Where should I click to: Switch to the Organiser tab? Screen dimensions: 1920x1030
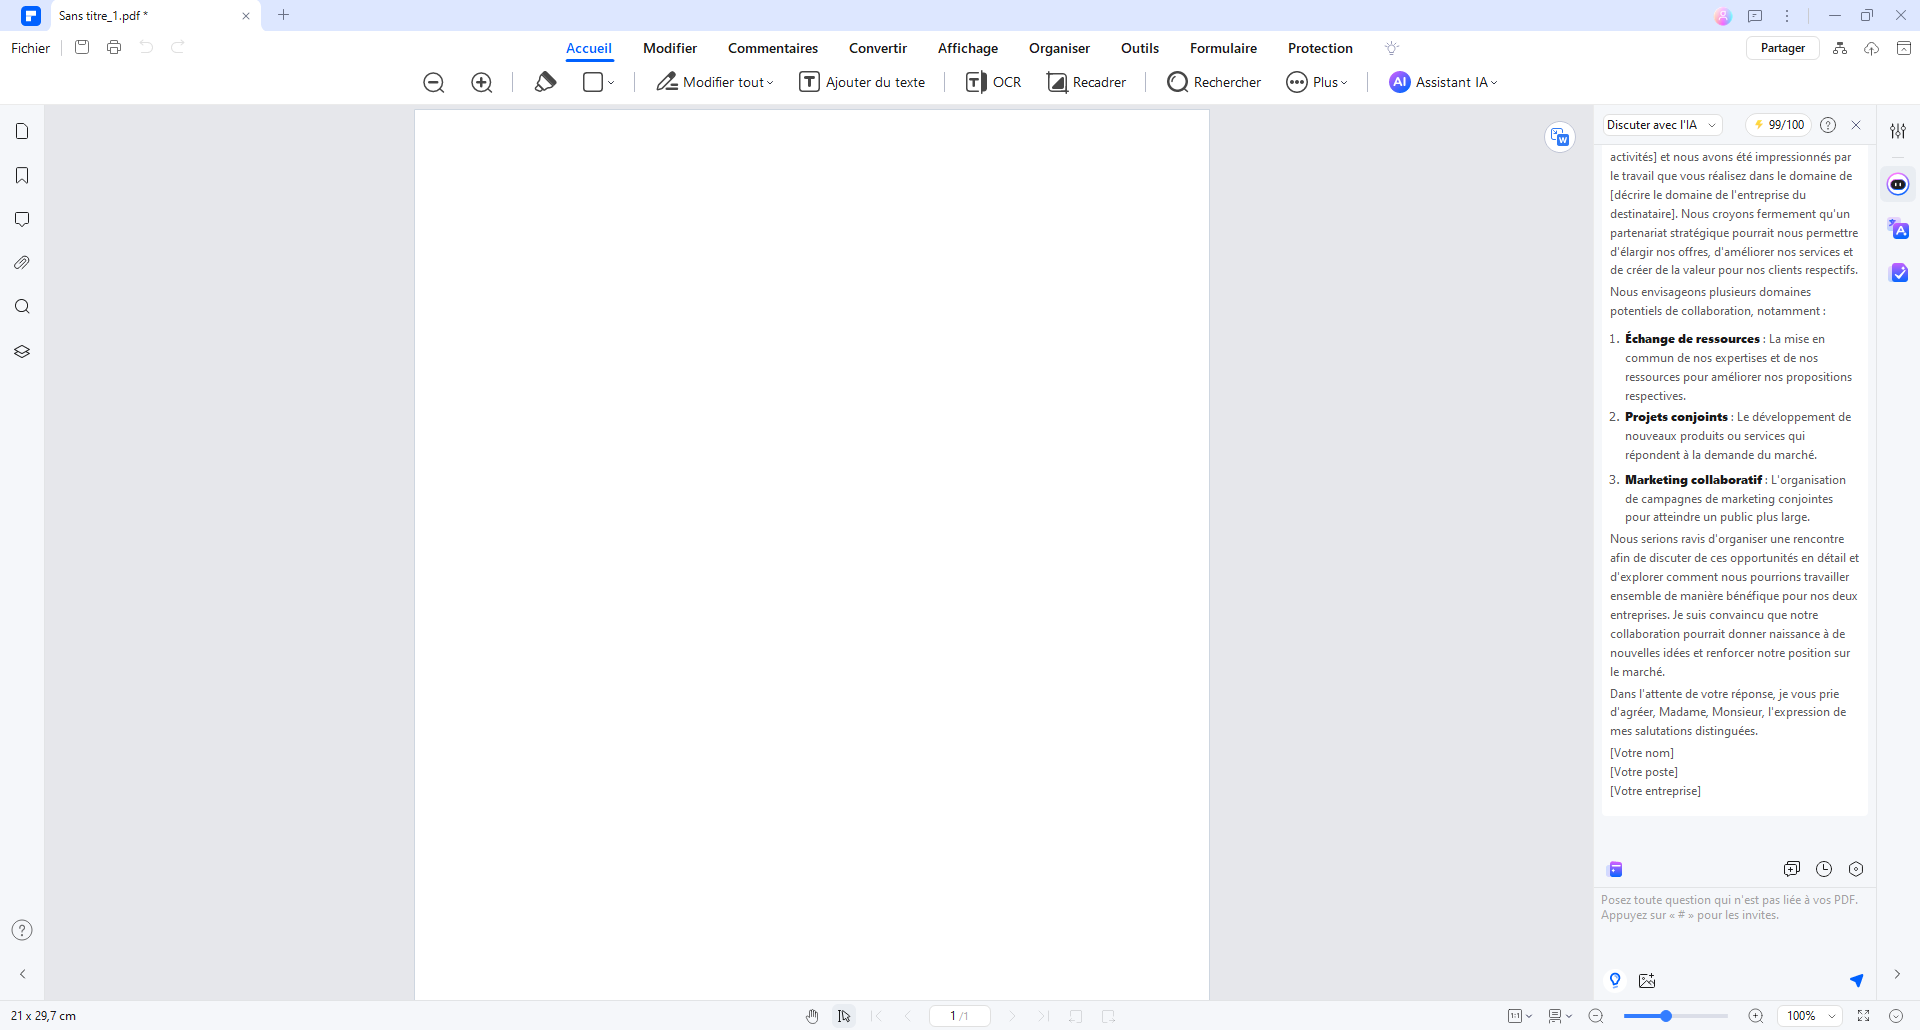(x=1059, y=48)
